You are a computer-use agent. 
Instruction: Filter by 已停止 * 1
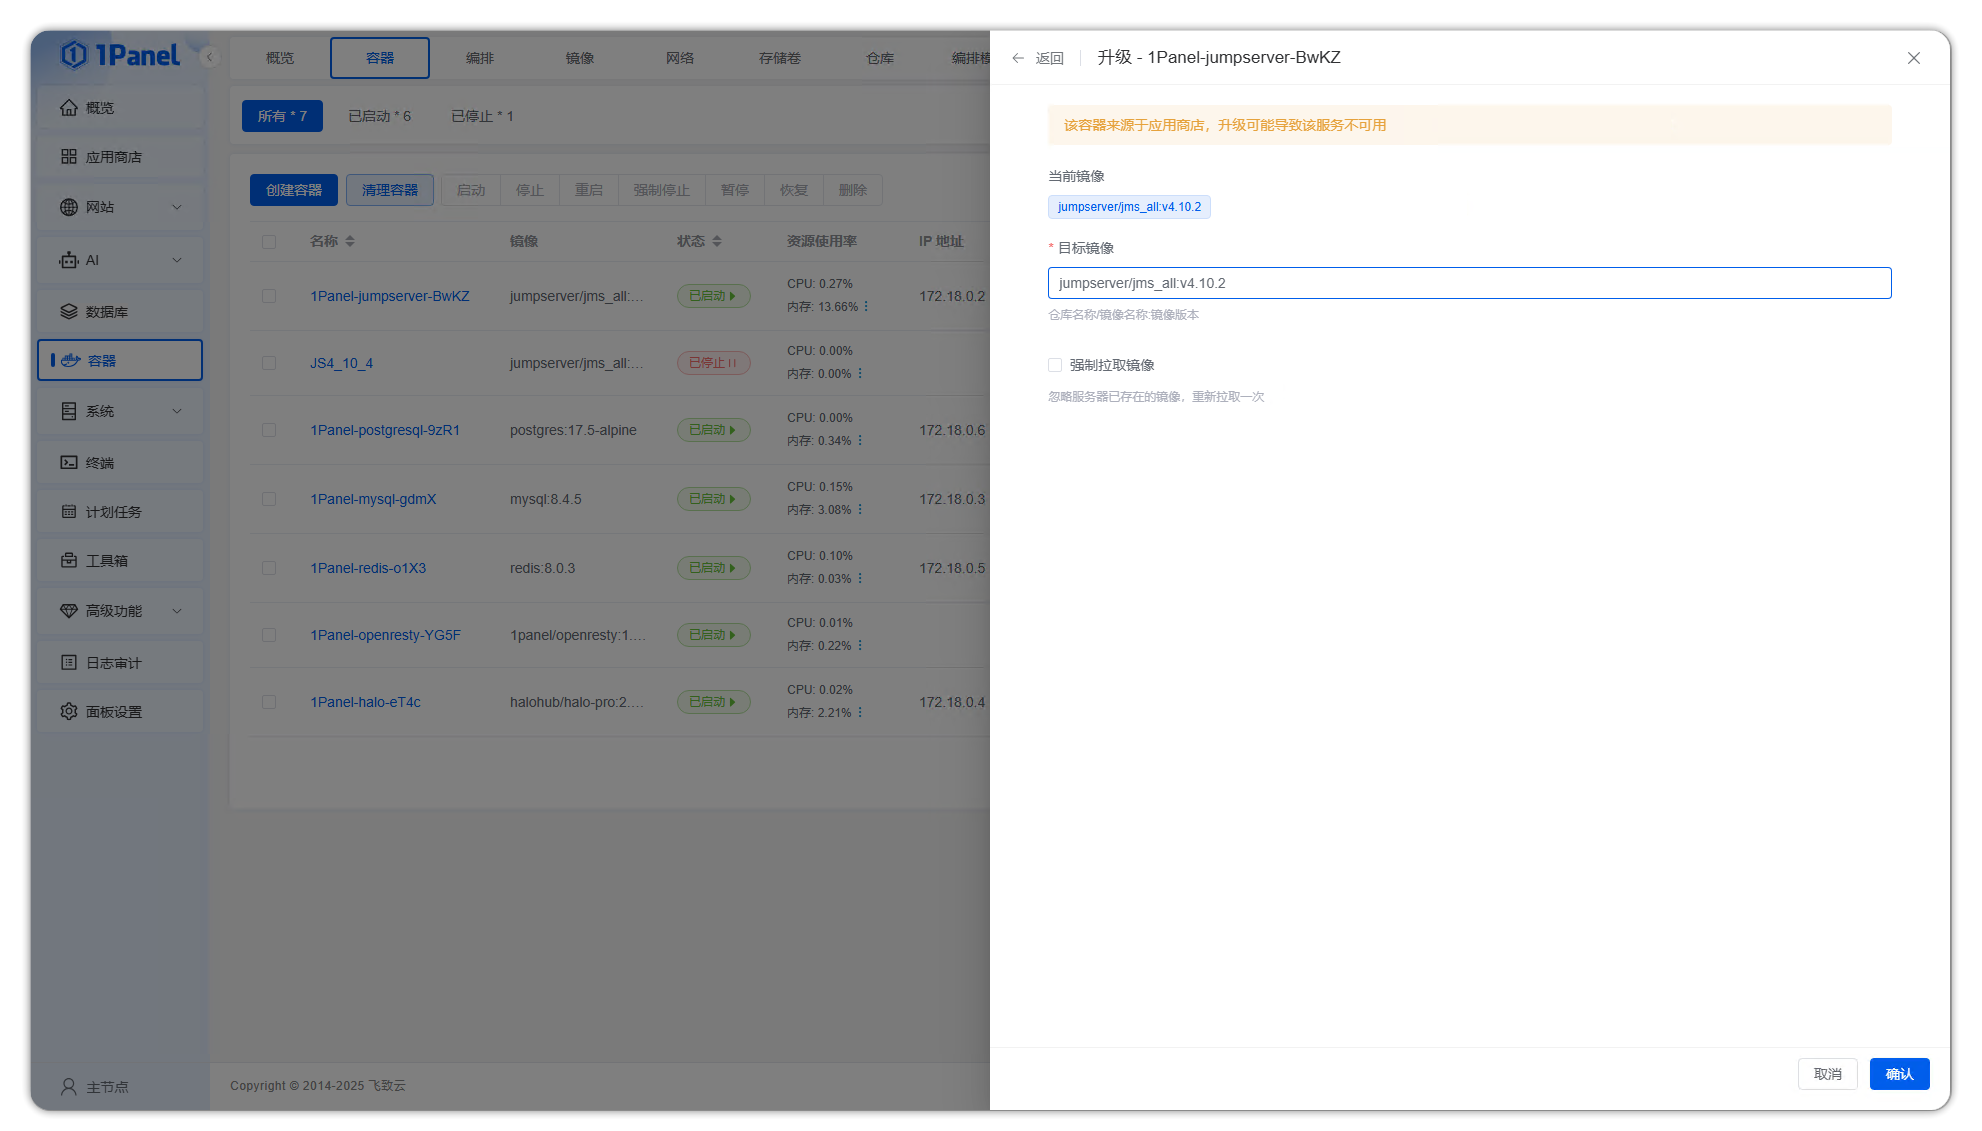coord(482,116)
